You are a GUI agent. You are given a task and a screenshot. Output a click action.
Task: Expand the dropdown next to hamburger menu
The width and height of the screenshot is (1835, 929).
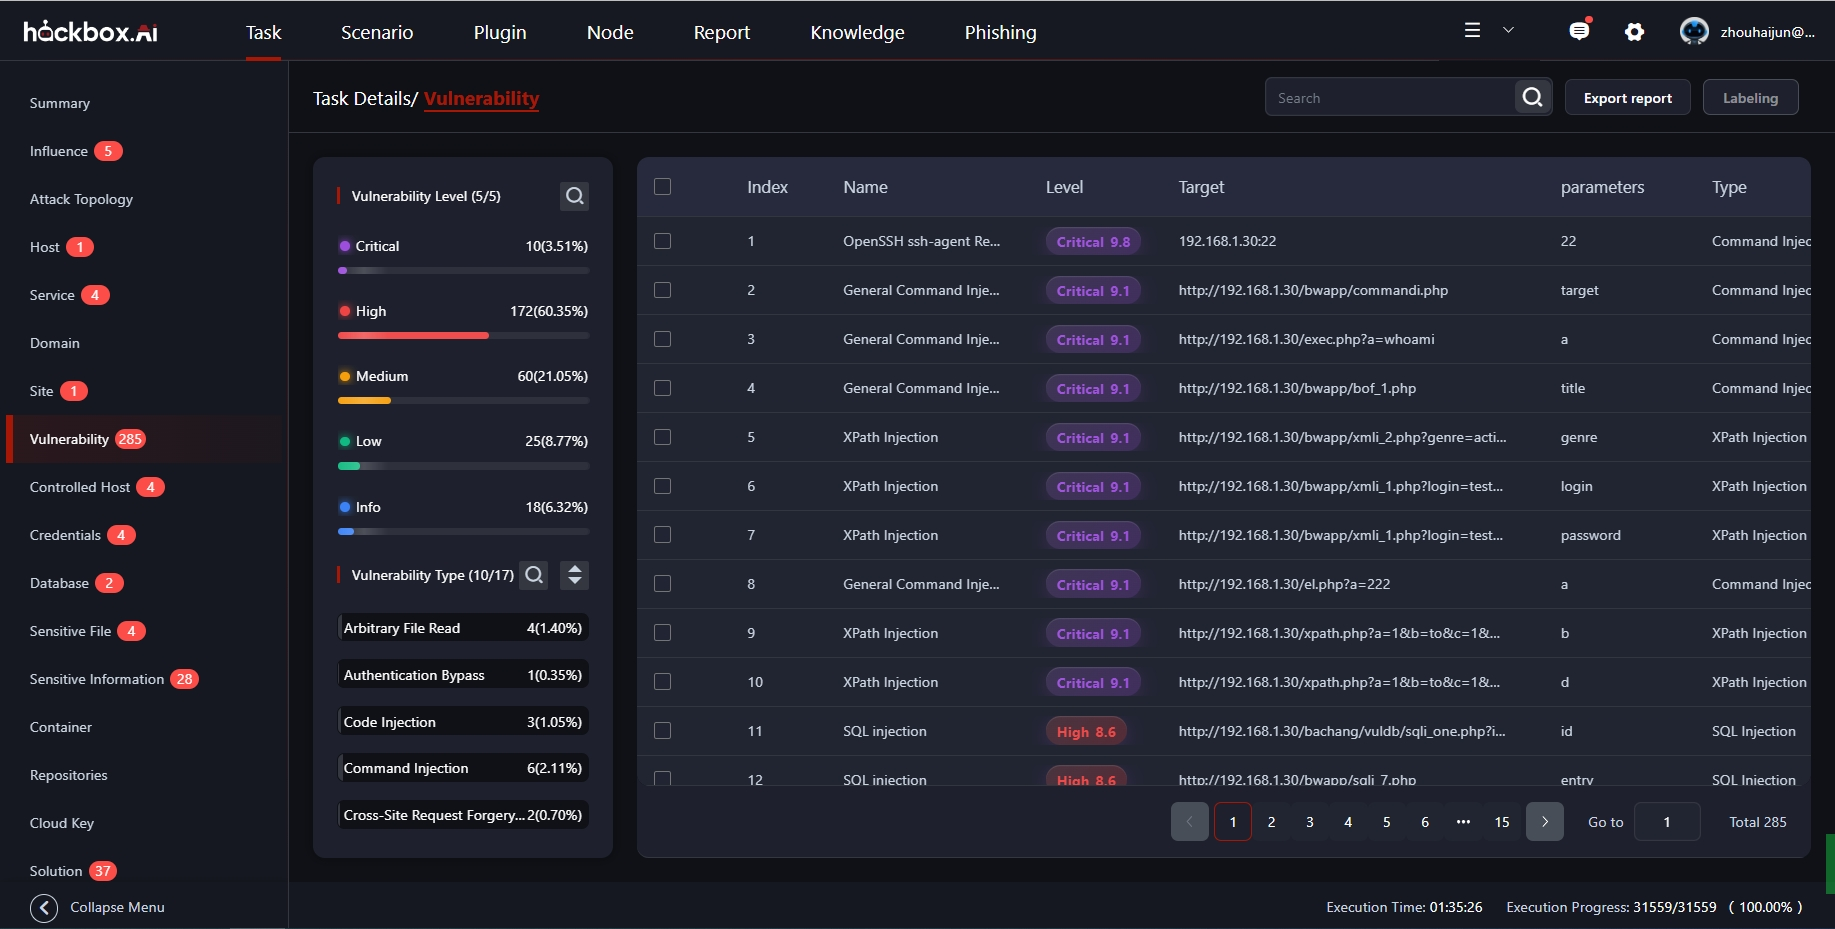(1508, 31)
